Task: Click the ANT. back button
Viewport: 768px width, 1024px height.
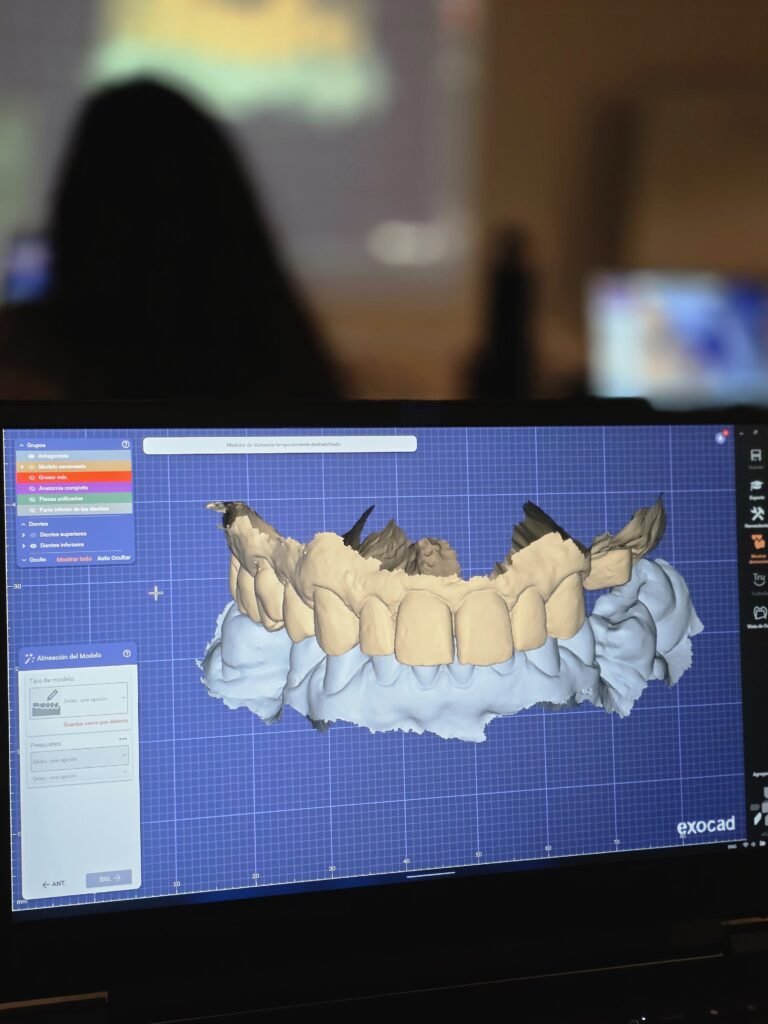Action: 53,883
